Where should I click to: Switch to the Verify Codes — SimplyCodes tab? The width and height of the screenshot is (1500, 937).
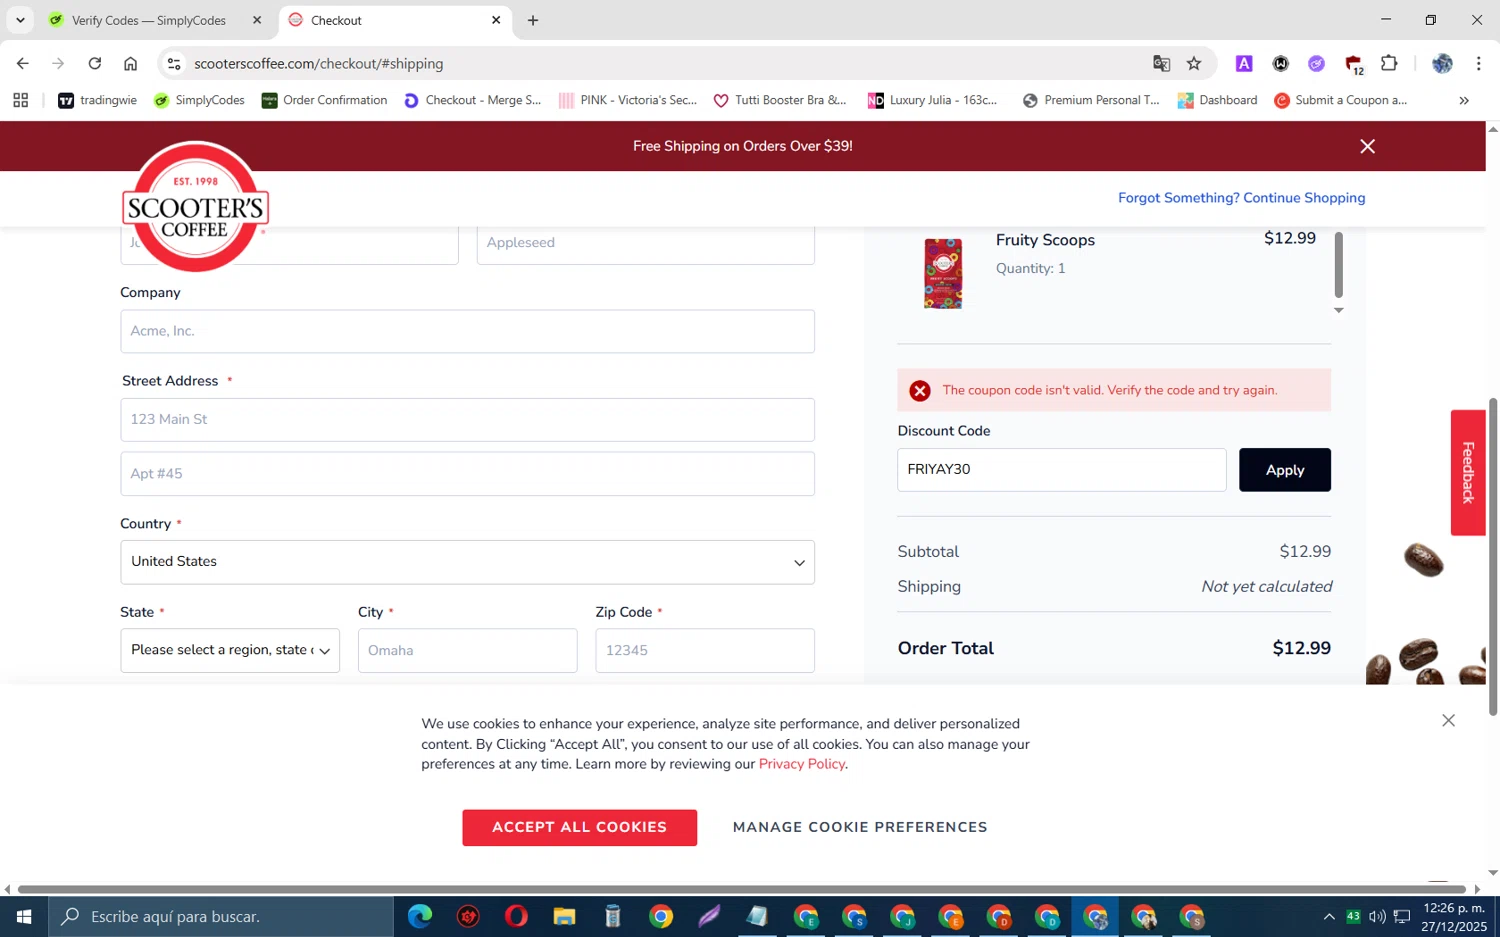pyautogui.click(x=148, y=20)
